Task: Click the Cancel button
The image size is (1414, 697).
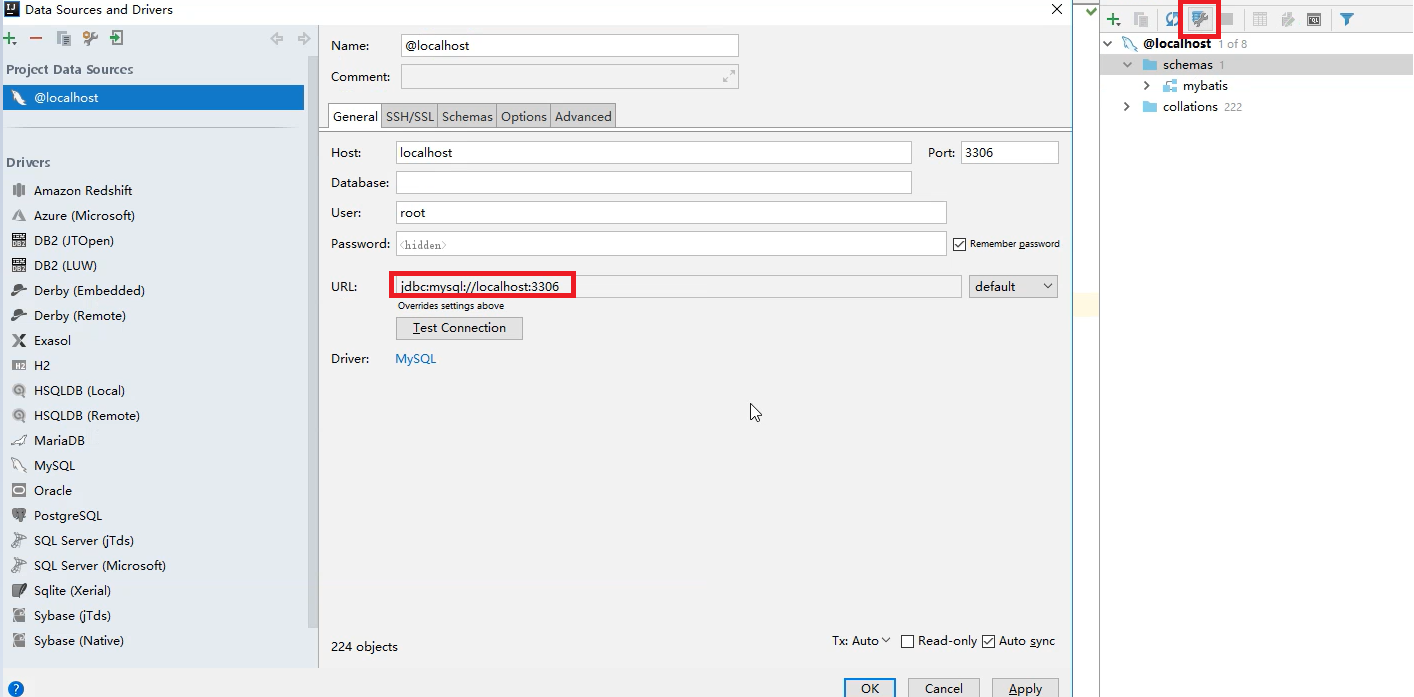Action: pos(944,688)
